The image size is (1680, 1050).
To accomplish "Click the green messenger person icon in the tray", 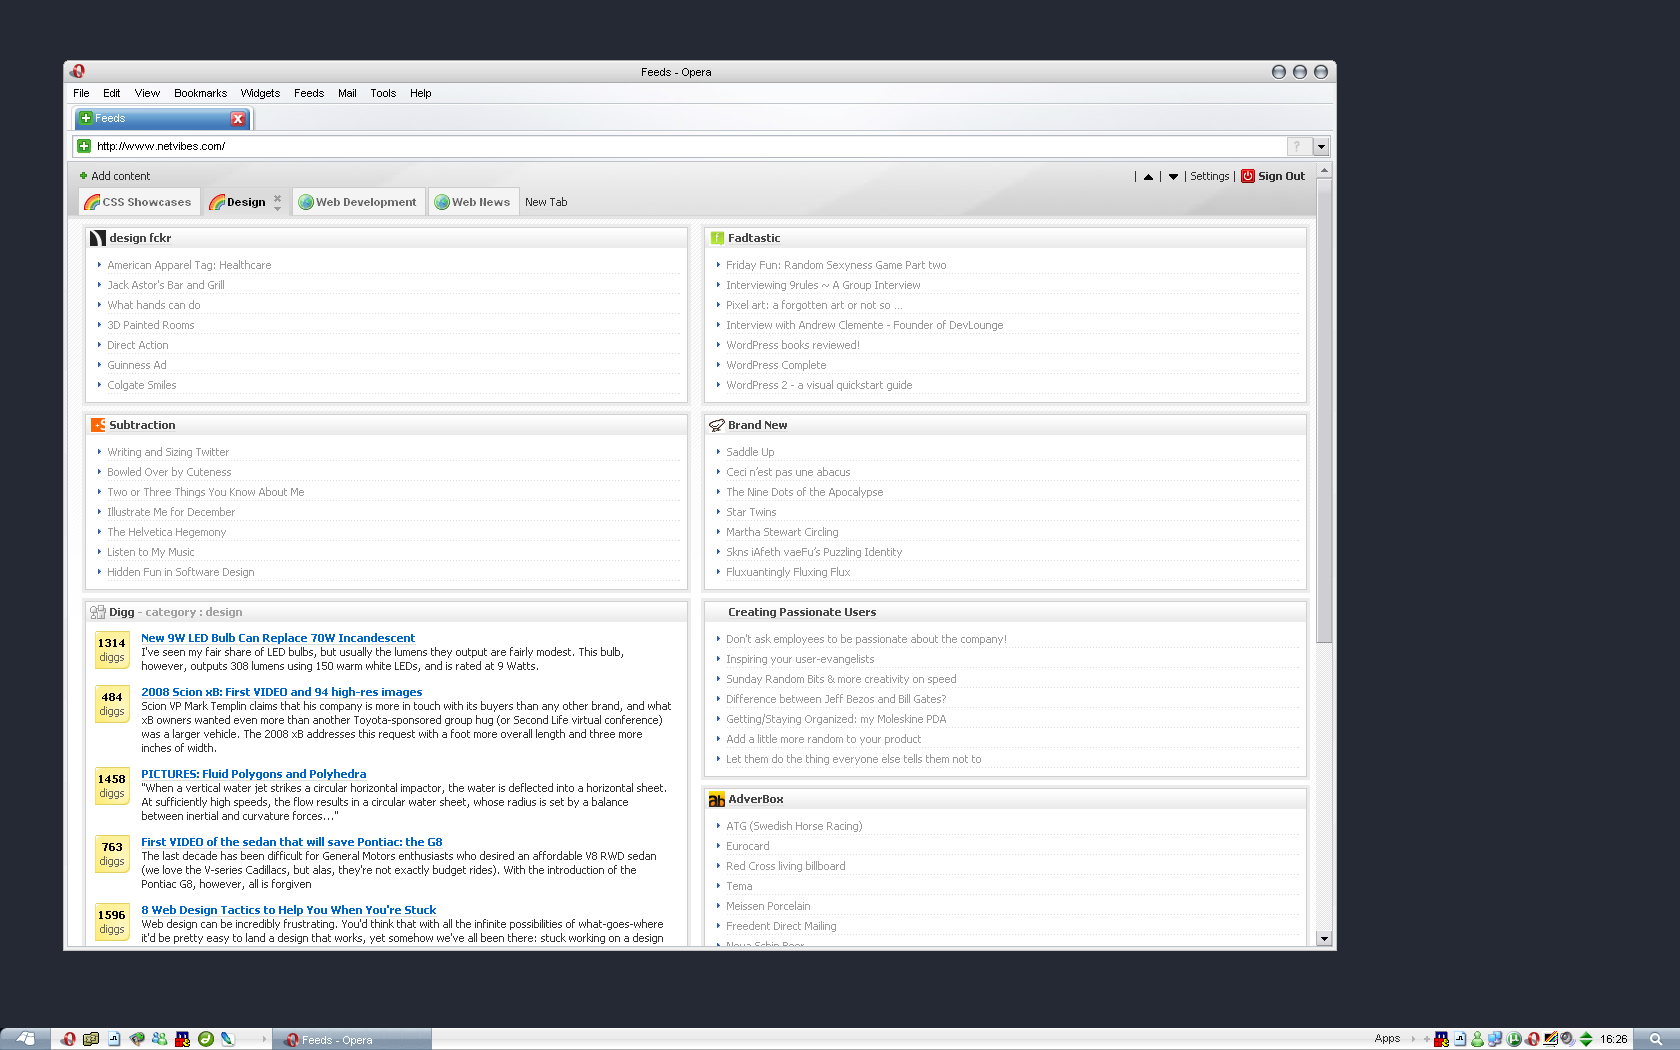I will [1477, 1039].
